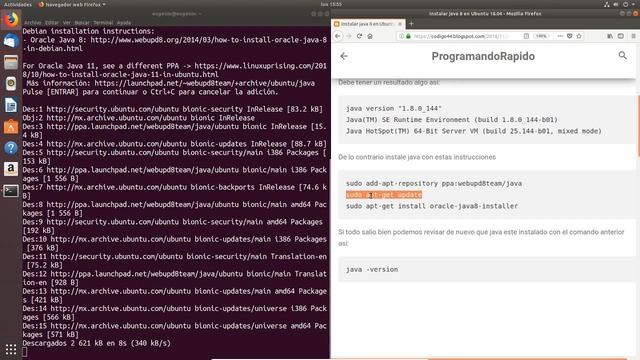Image resolution: width=640 pixels, height=360 pixels.
Task: Click the sudo add-apt-repository command line
Action: 434,183
